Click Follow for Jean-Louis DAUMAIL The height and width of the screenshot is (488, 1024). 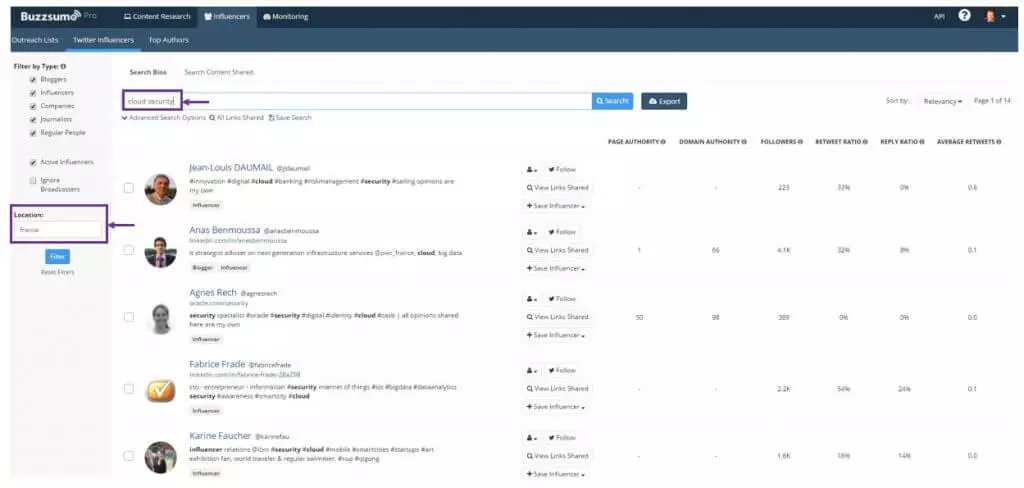[x=562, y=169]
